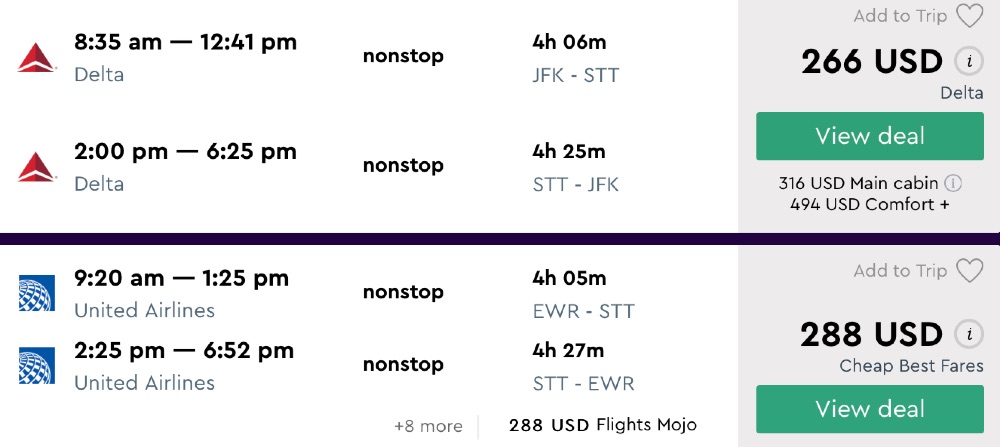Screen dimensions: 1000x447
Task: Open 288 USD Flights Mojo offer
Action: click(602, 425)
